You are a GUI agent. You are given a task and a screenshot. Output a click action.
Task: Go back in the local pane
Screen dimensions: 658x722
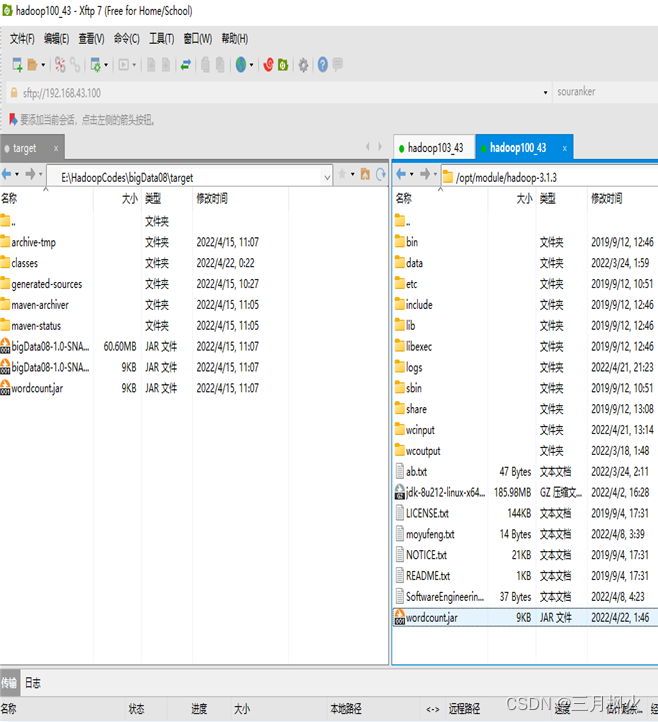click(6, 174)
